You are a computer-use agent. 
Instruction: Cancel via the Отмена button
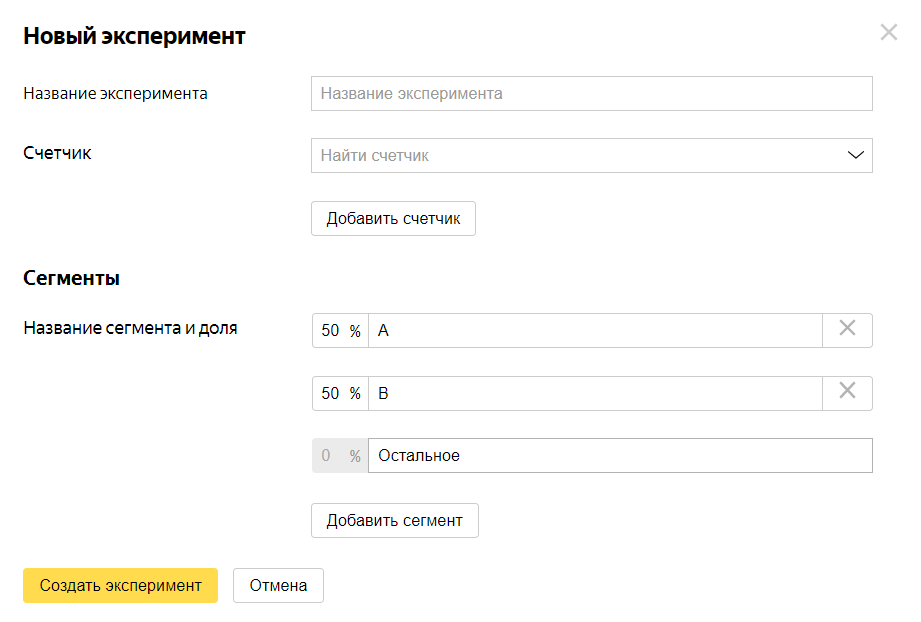[x=278, y=585]
